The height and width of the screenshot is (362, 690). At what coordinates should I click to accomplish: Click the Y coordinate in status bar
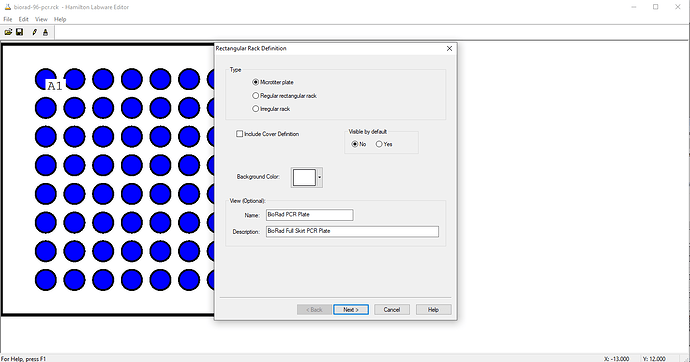tap(654, 359)
